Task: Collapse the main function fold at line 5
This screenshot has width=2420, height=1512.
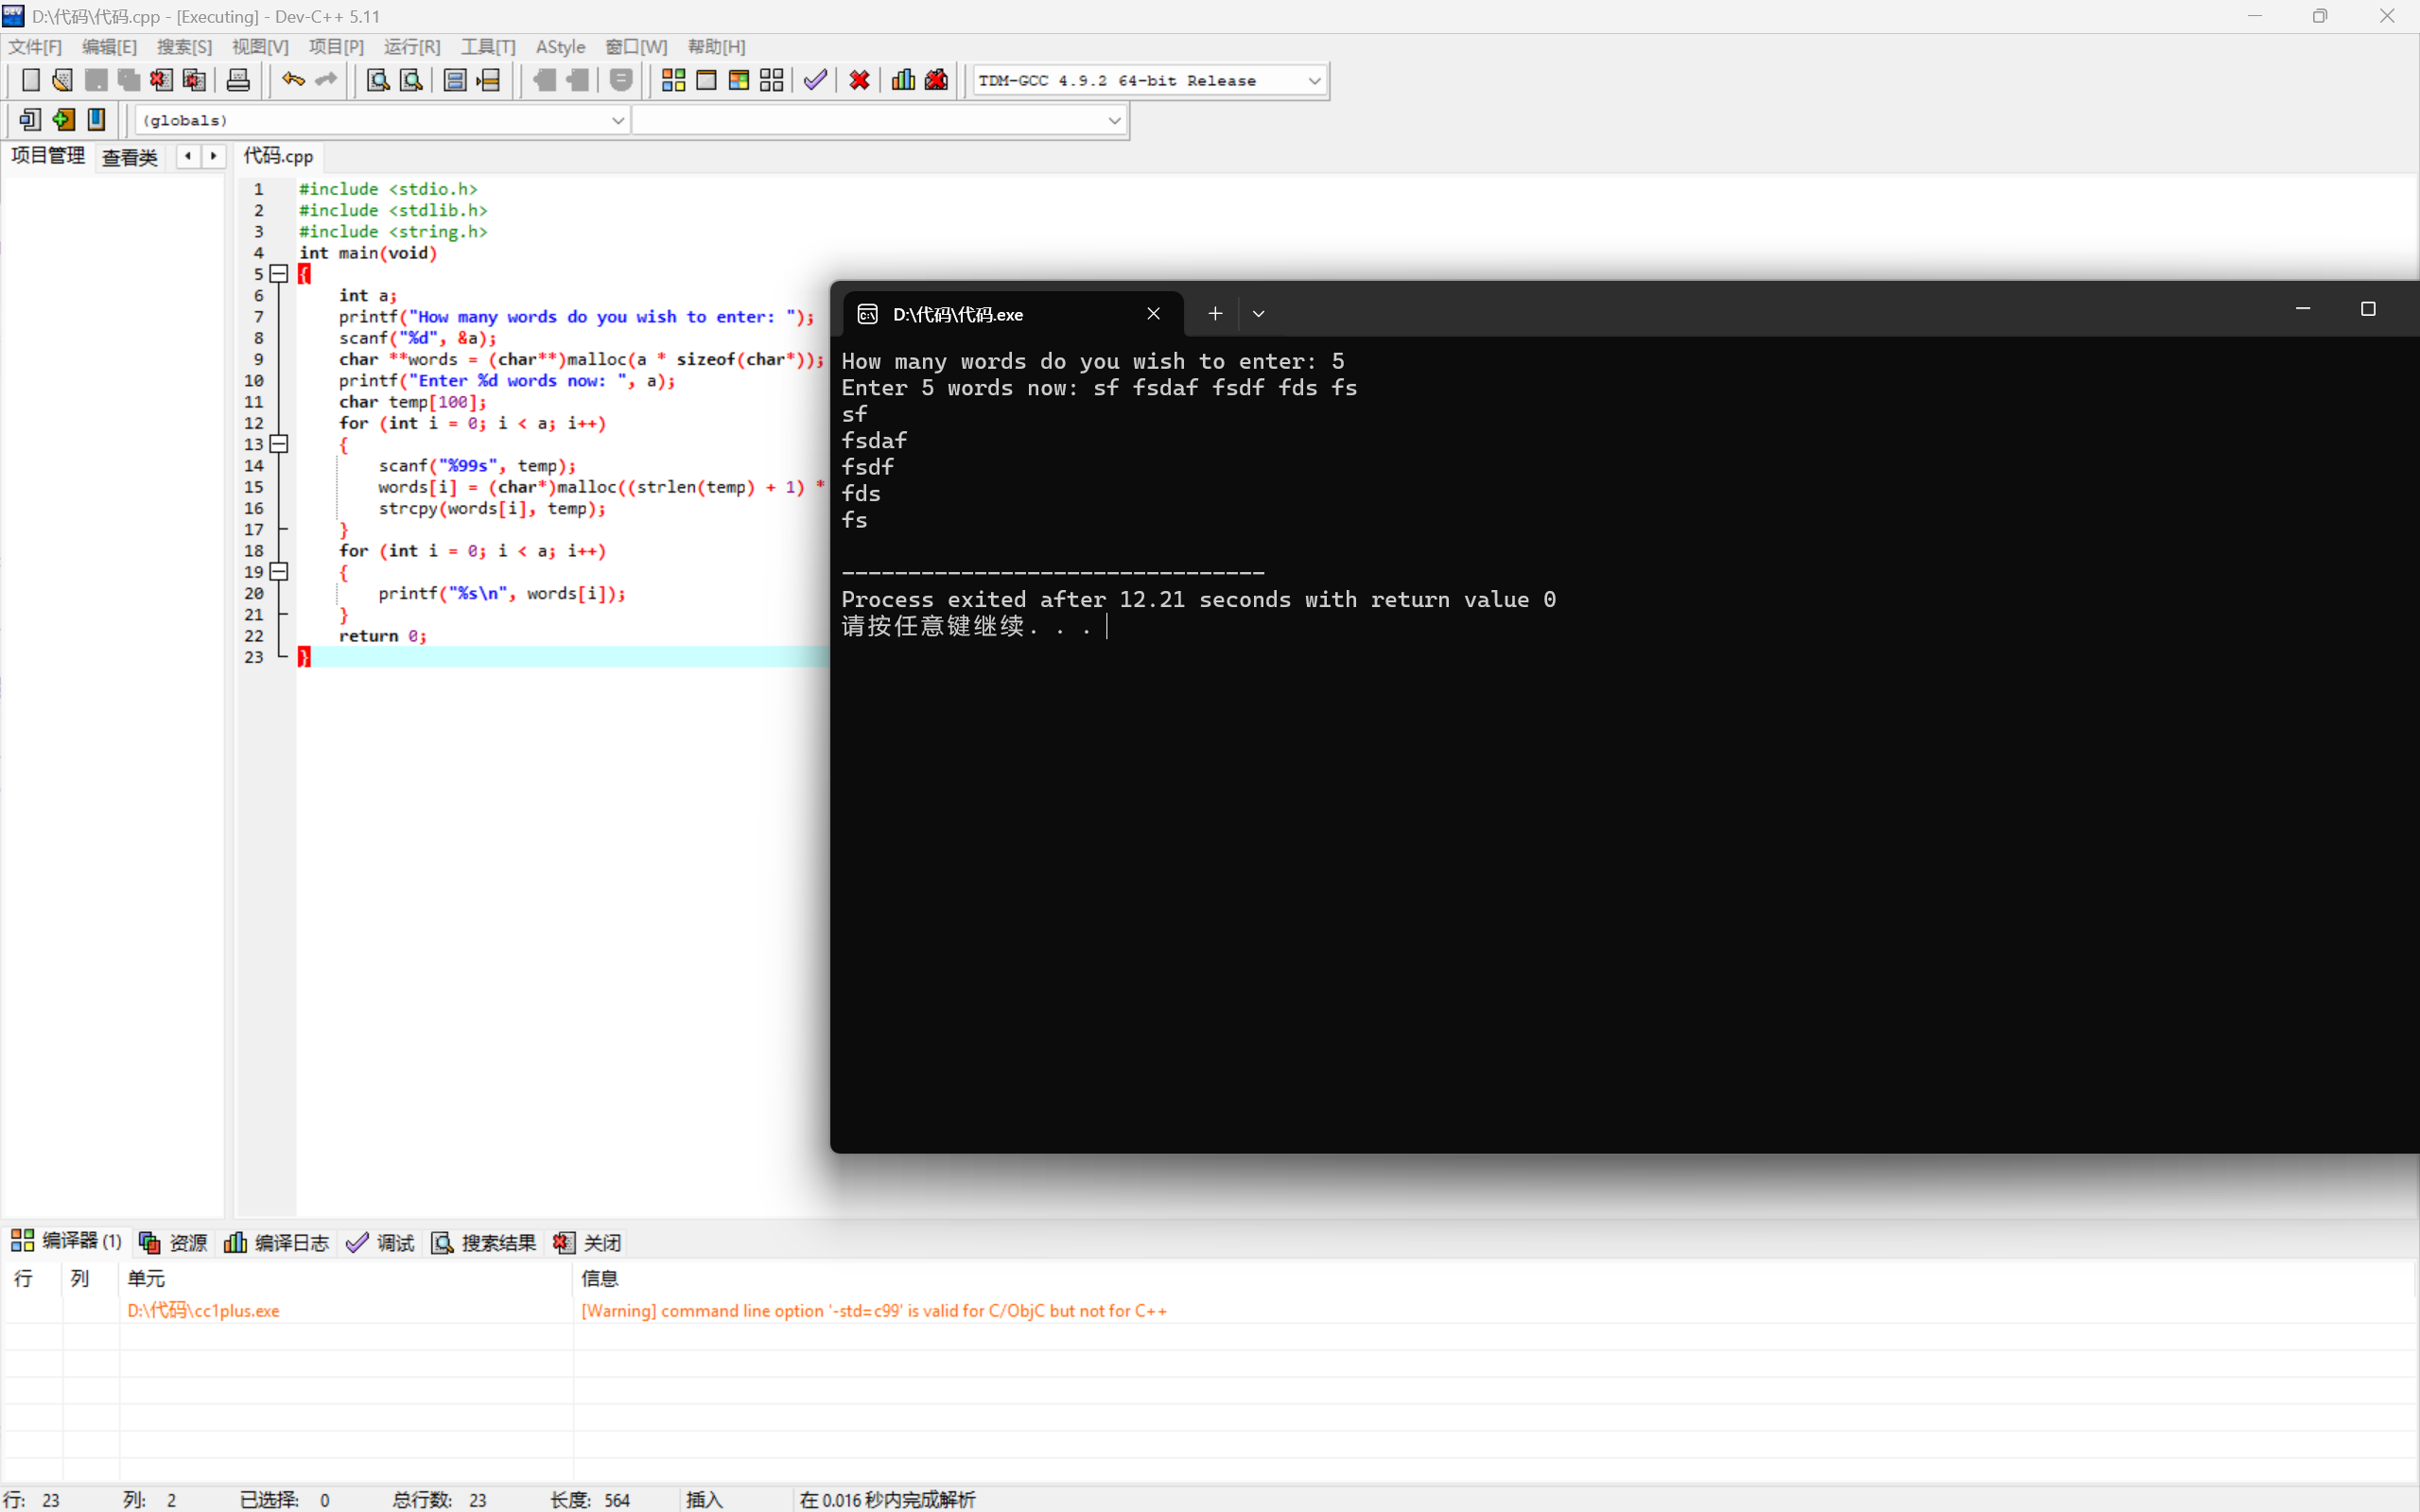Action: coord(279,274)
